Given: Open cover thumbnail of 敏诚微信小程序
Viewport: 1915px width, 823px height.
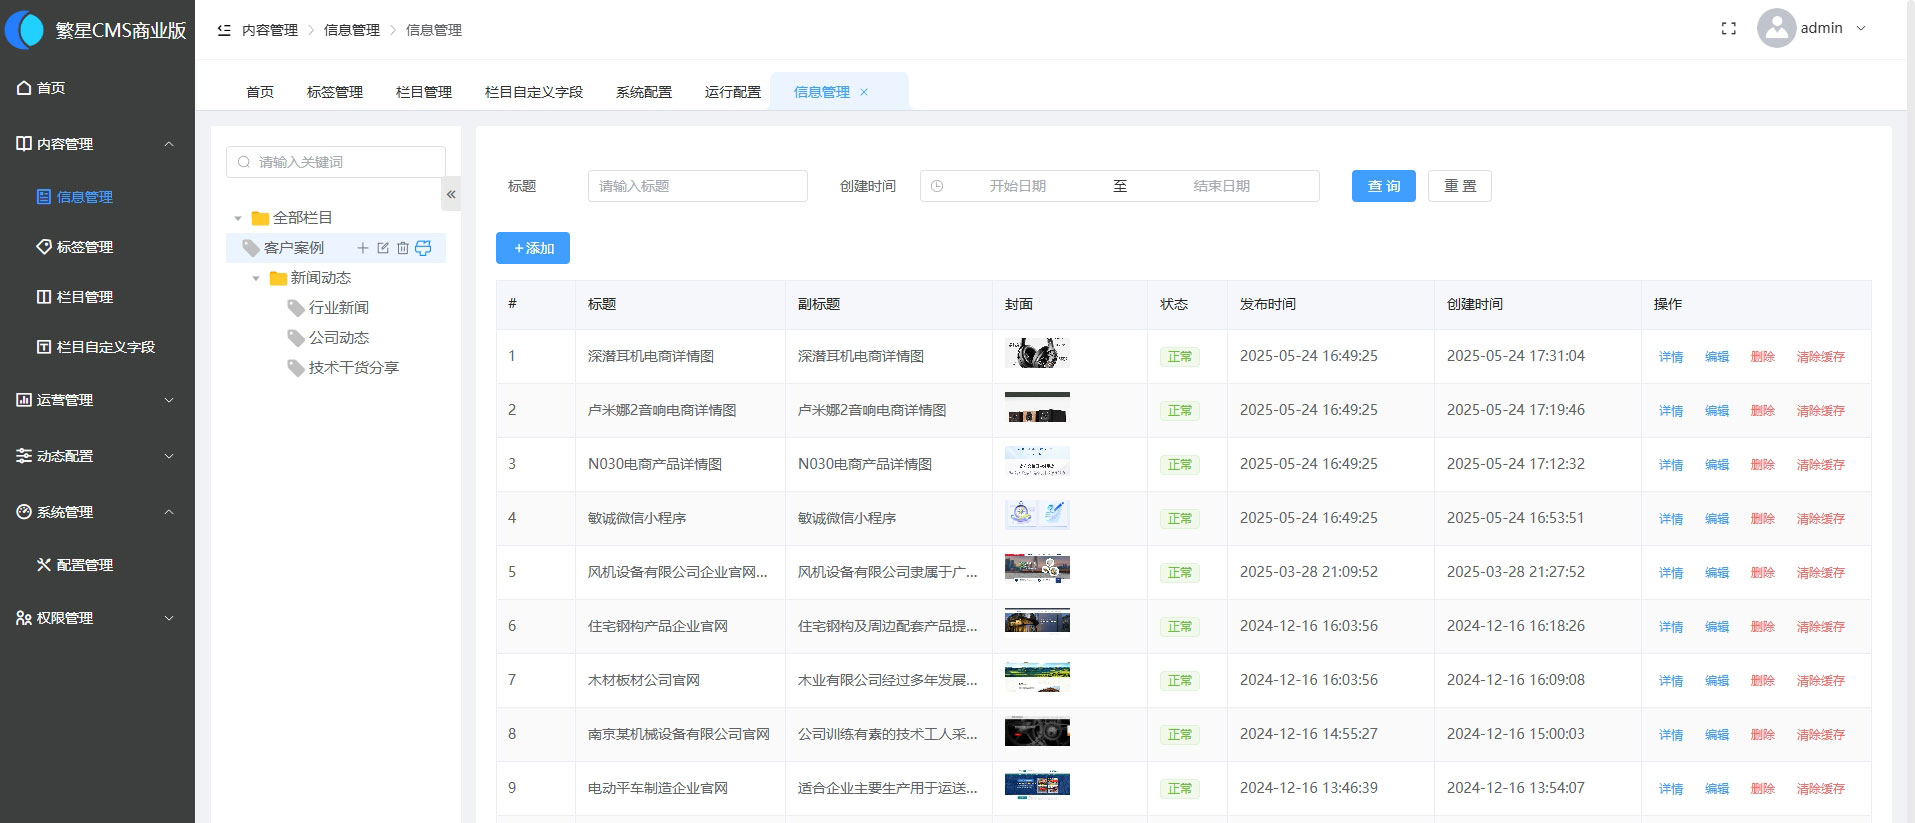Looking at the screenshot, I should 1037,515.
